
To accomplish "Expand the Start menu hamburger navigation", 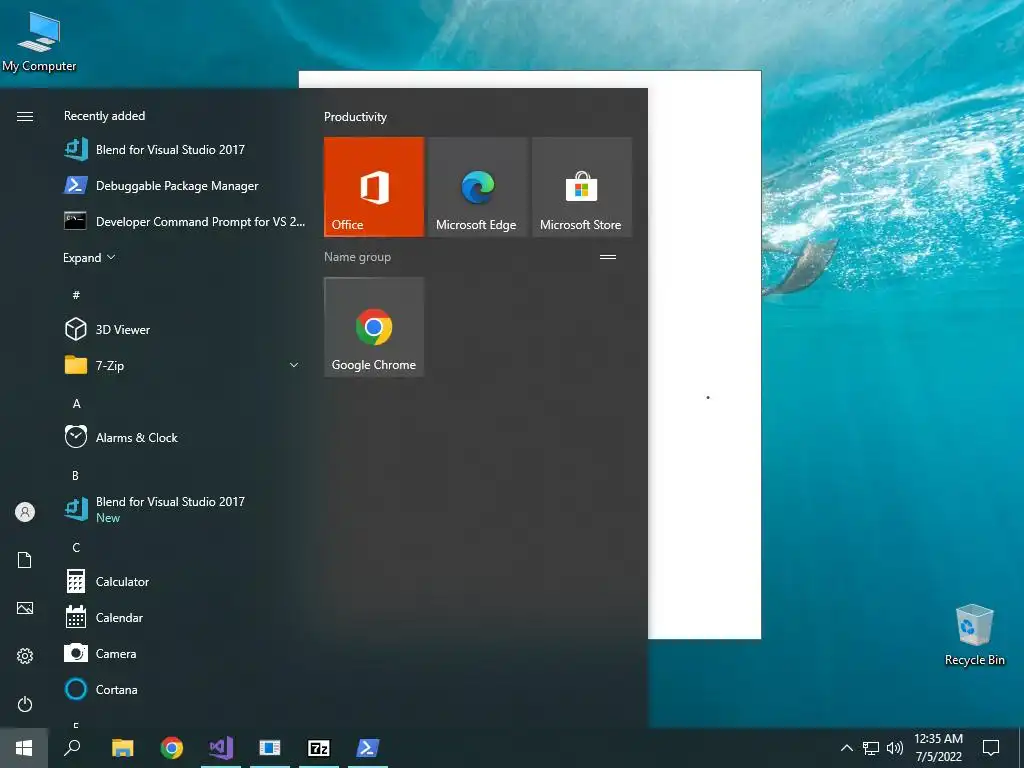I will click(x=25, y=116).
